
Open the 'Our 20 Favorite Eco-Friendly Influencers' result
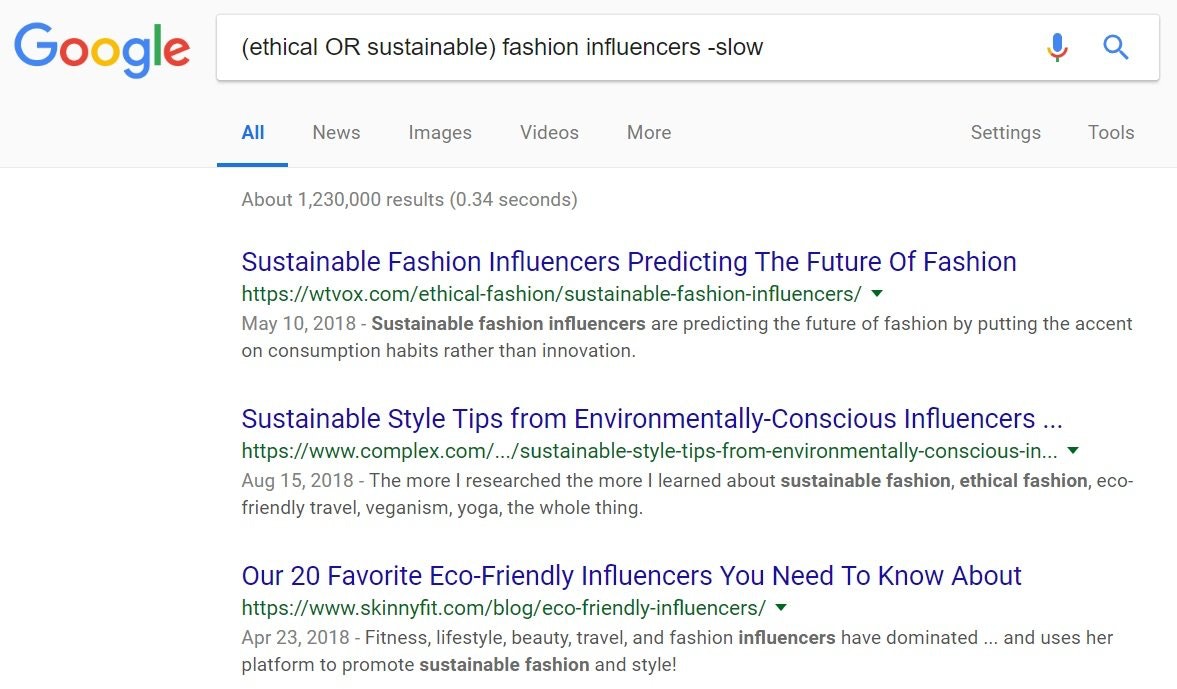(x=631, y=576)
